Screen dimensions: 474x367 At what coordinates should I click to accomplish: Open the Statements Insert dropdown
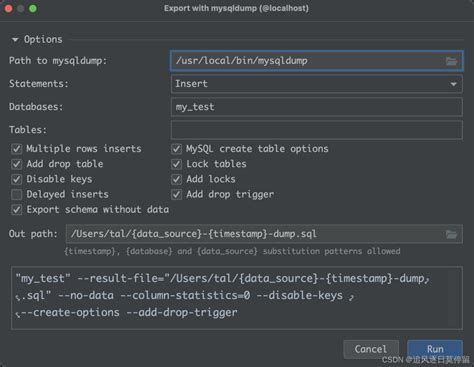coord(317,84)
